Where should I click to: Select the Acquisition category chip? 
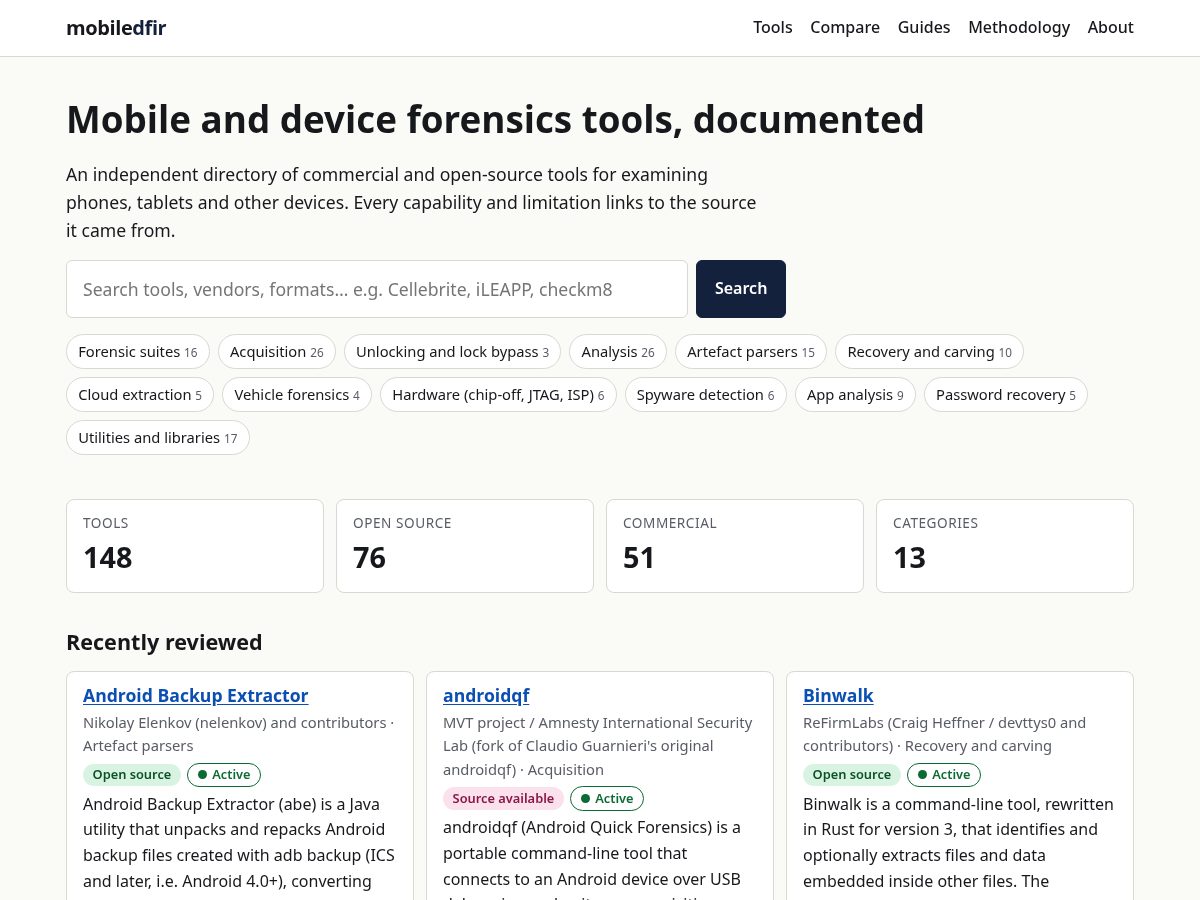click(277, 352)
